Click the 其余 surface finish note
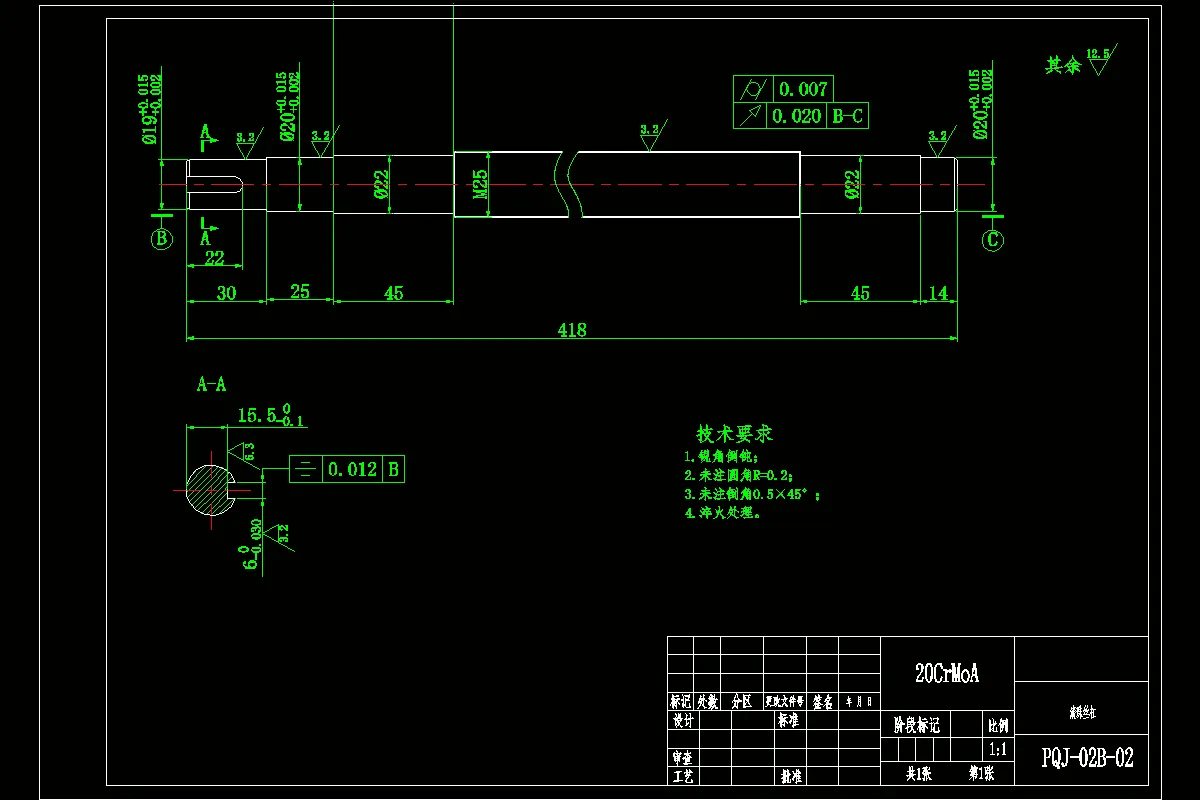1200x800 pixels. 1063,66
